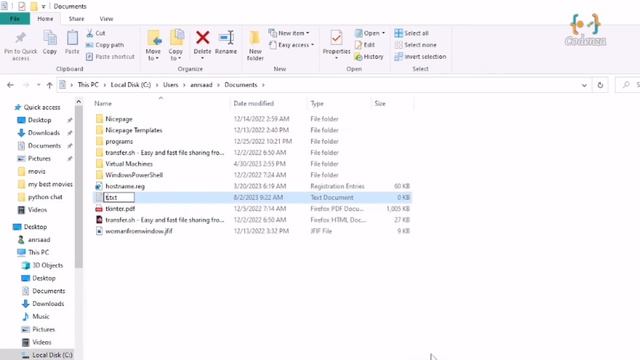Sort by the Size column header
640x360 pixels.
point(380,104)
